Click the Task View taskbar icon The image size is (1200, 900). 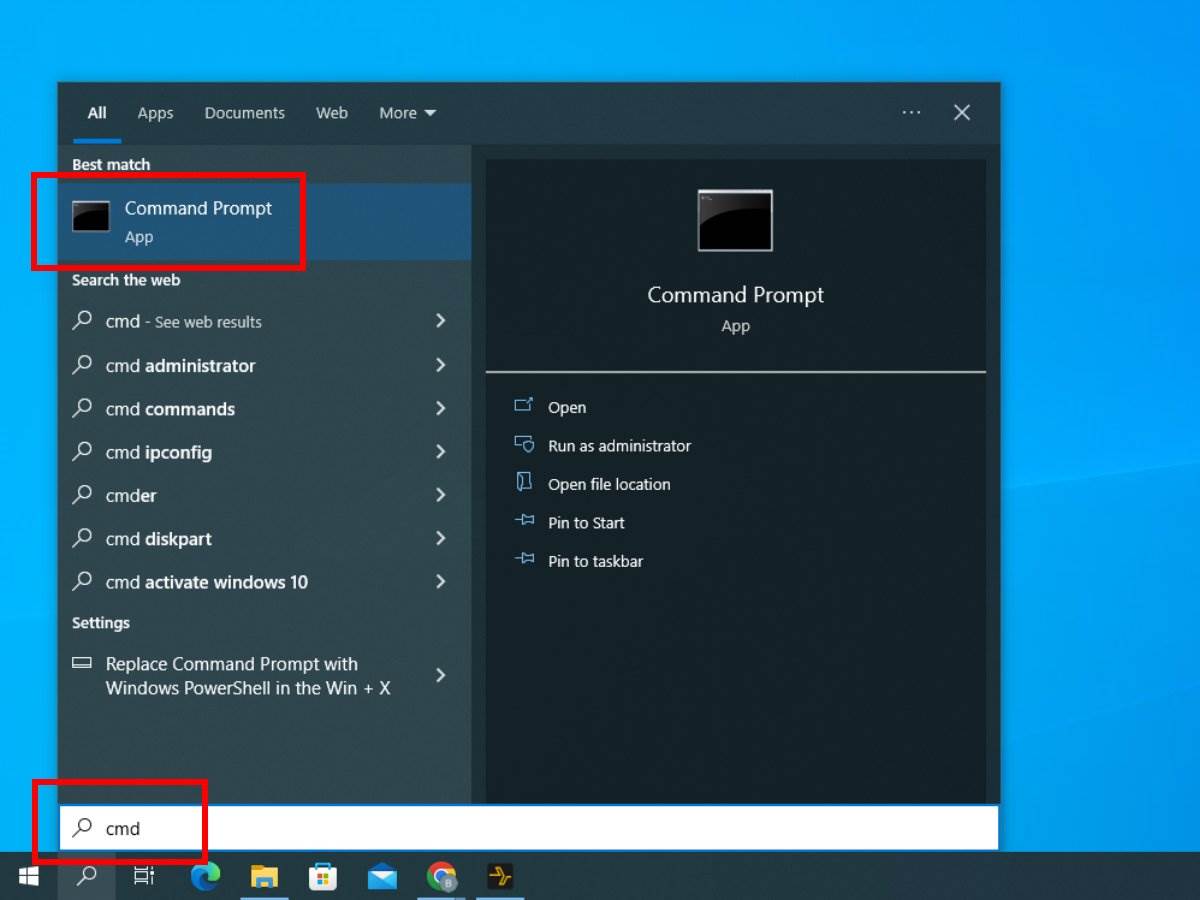[144, 877]
